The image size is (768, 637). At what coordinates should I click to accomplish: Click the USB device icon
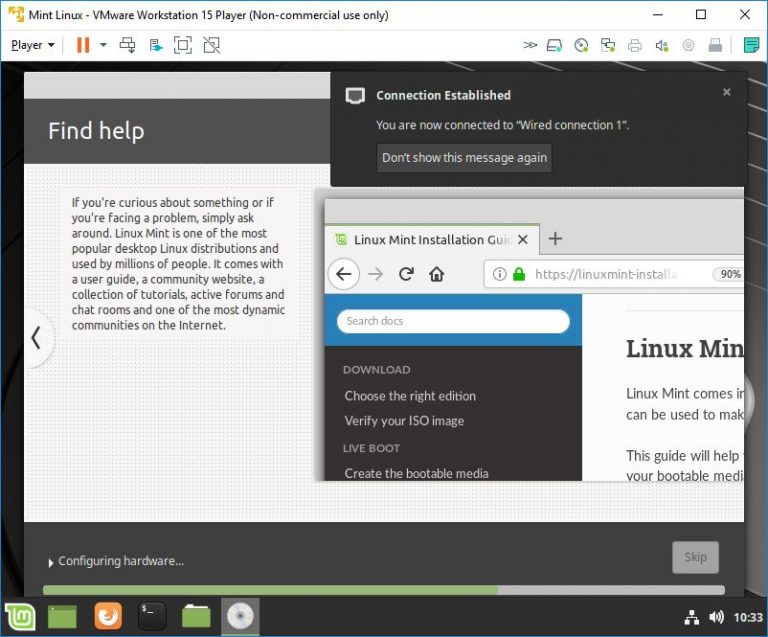[x=715, y=46]
